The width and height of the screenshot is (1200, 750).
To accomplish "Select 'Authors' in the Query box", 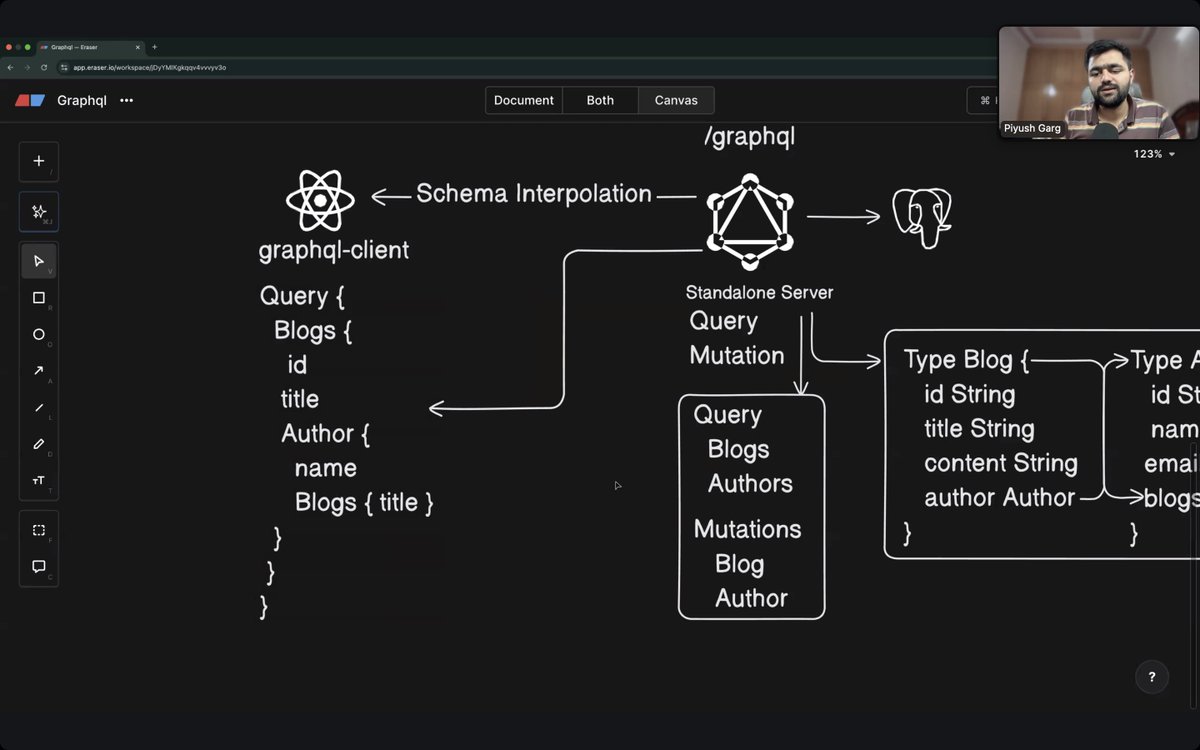I will point(750,484).
